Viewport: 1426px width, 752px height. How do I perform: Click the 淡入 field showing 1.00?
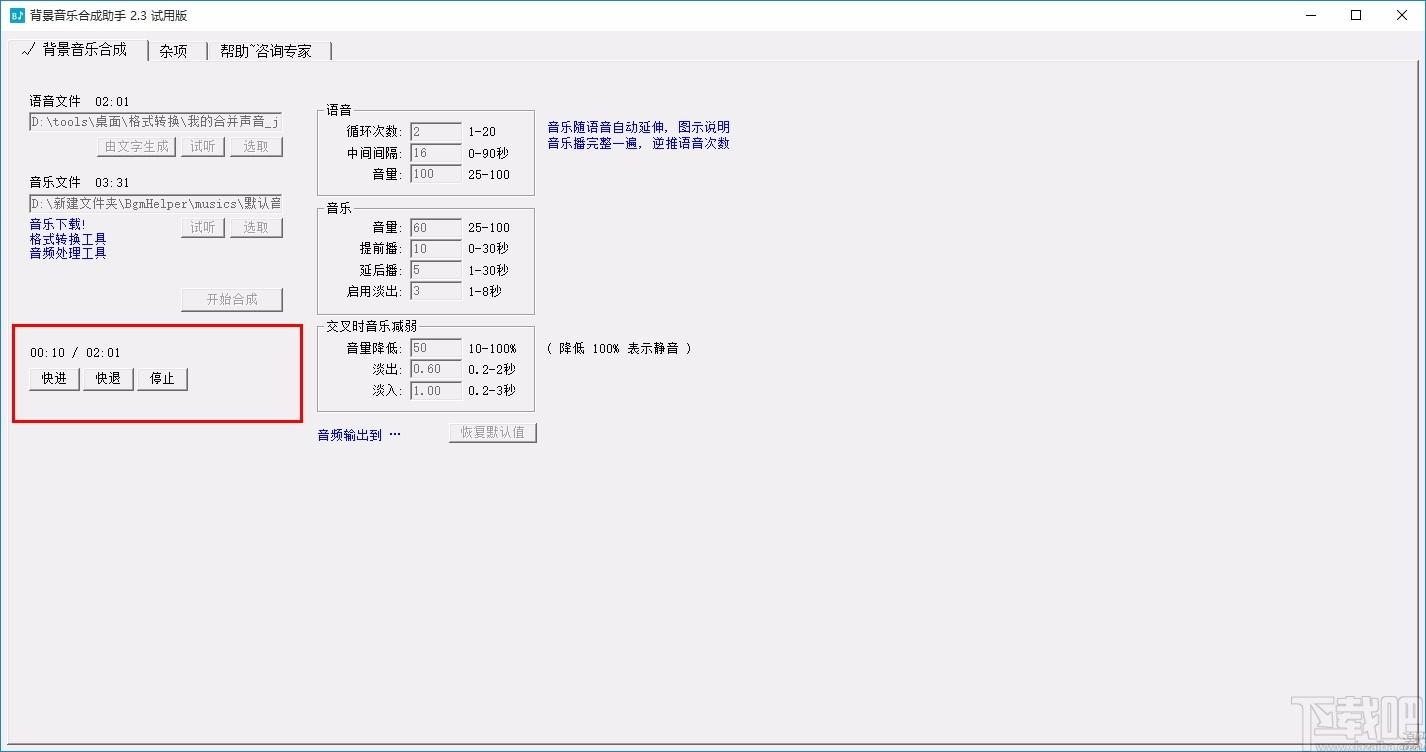pos(435,390)
